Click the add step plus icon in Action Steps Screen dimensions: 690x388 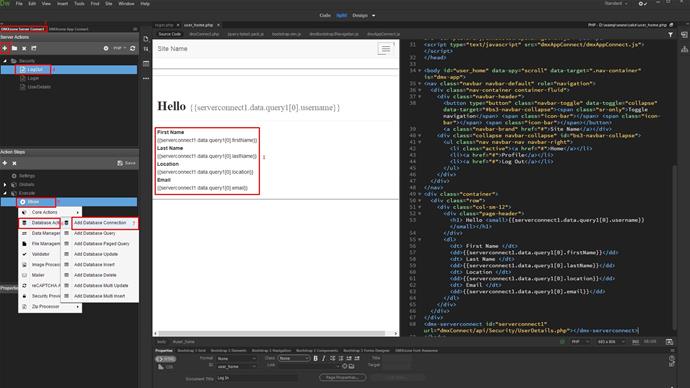point(5,163)
